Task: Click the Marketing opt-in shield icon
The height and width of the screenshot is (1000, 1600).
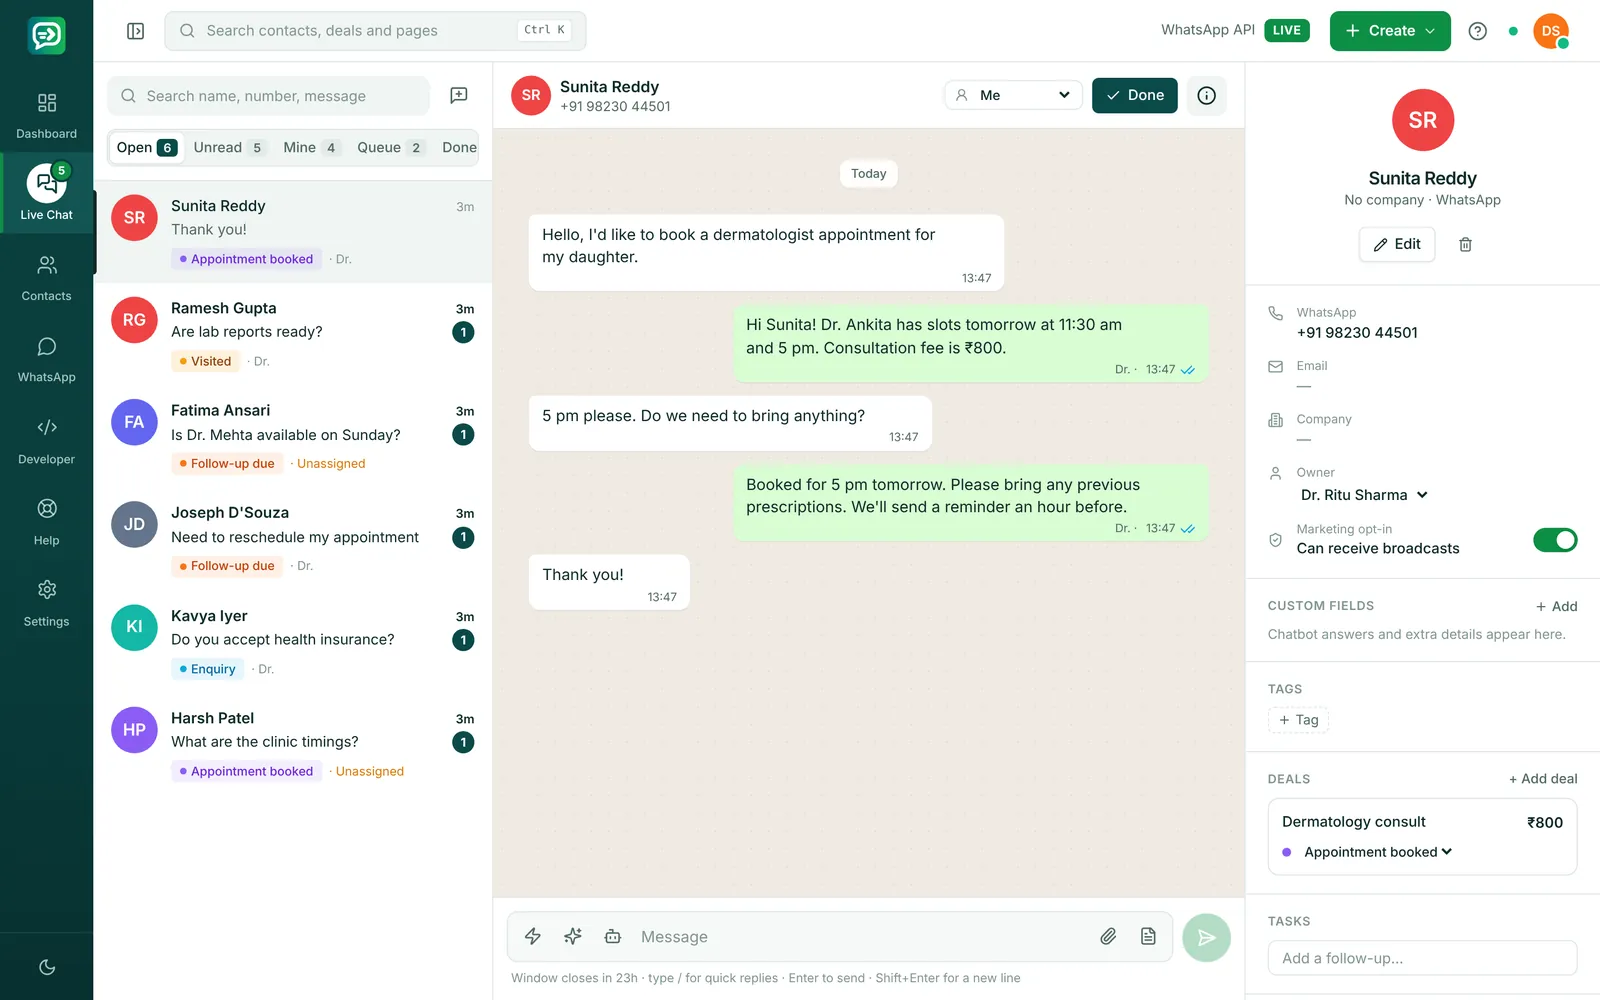Action: [1275, 540]
